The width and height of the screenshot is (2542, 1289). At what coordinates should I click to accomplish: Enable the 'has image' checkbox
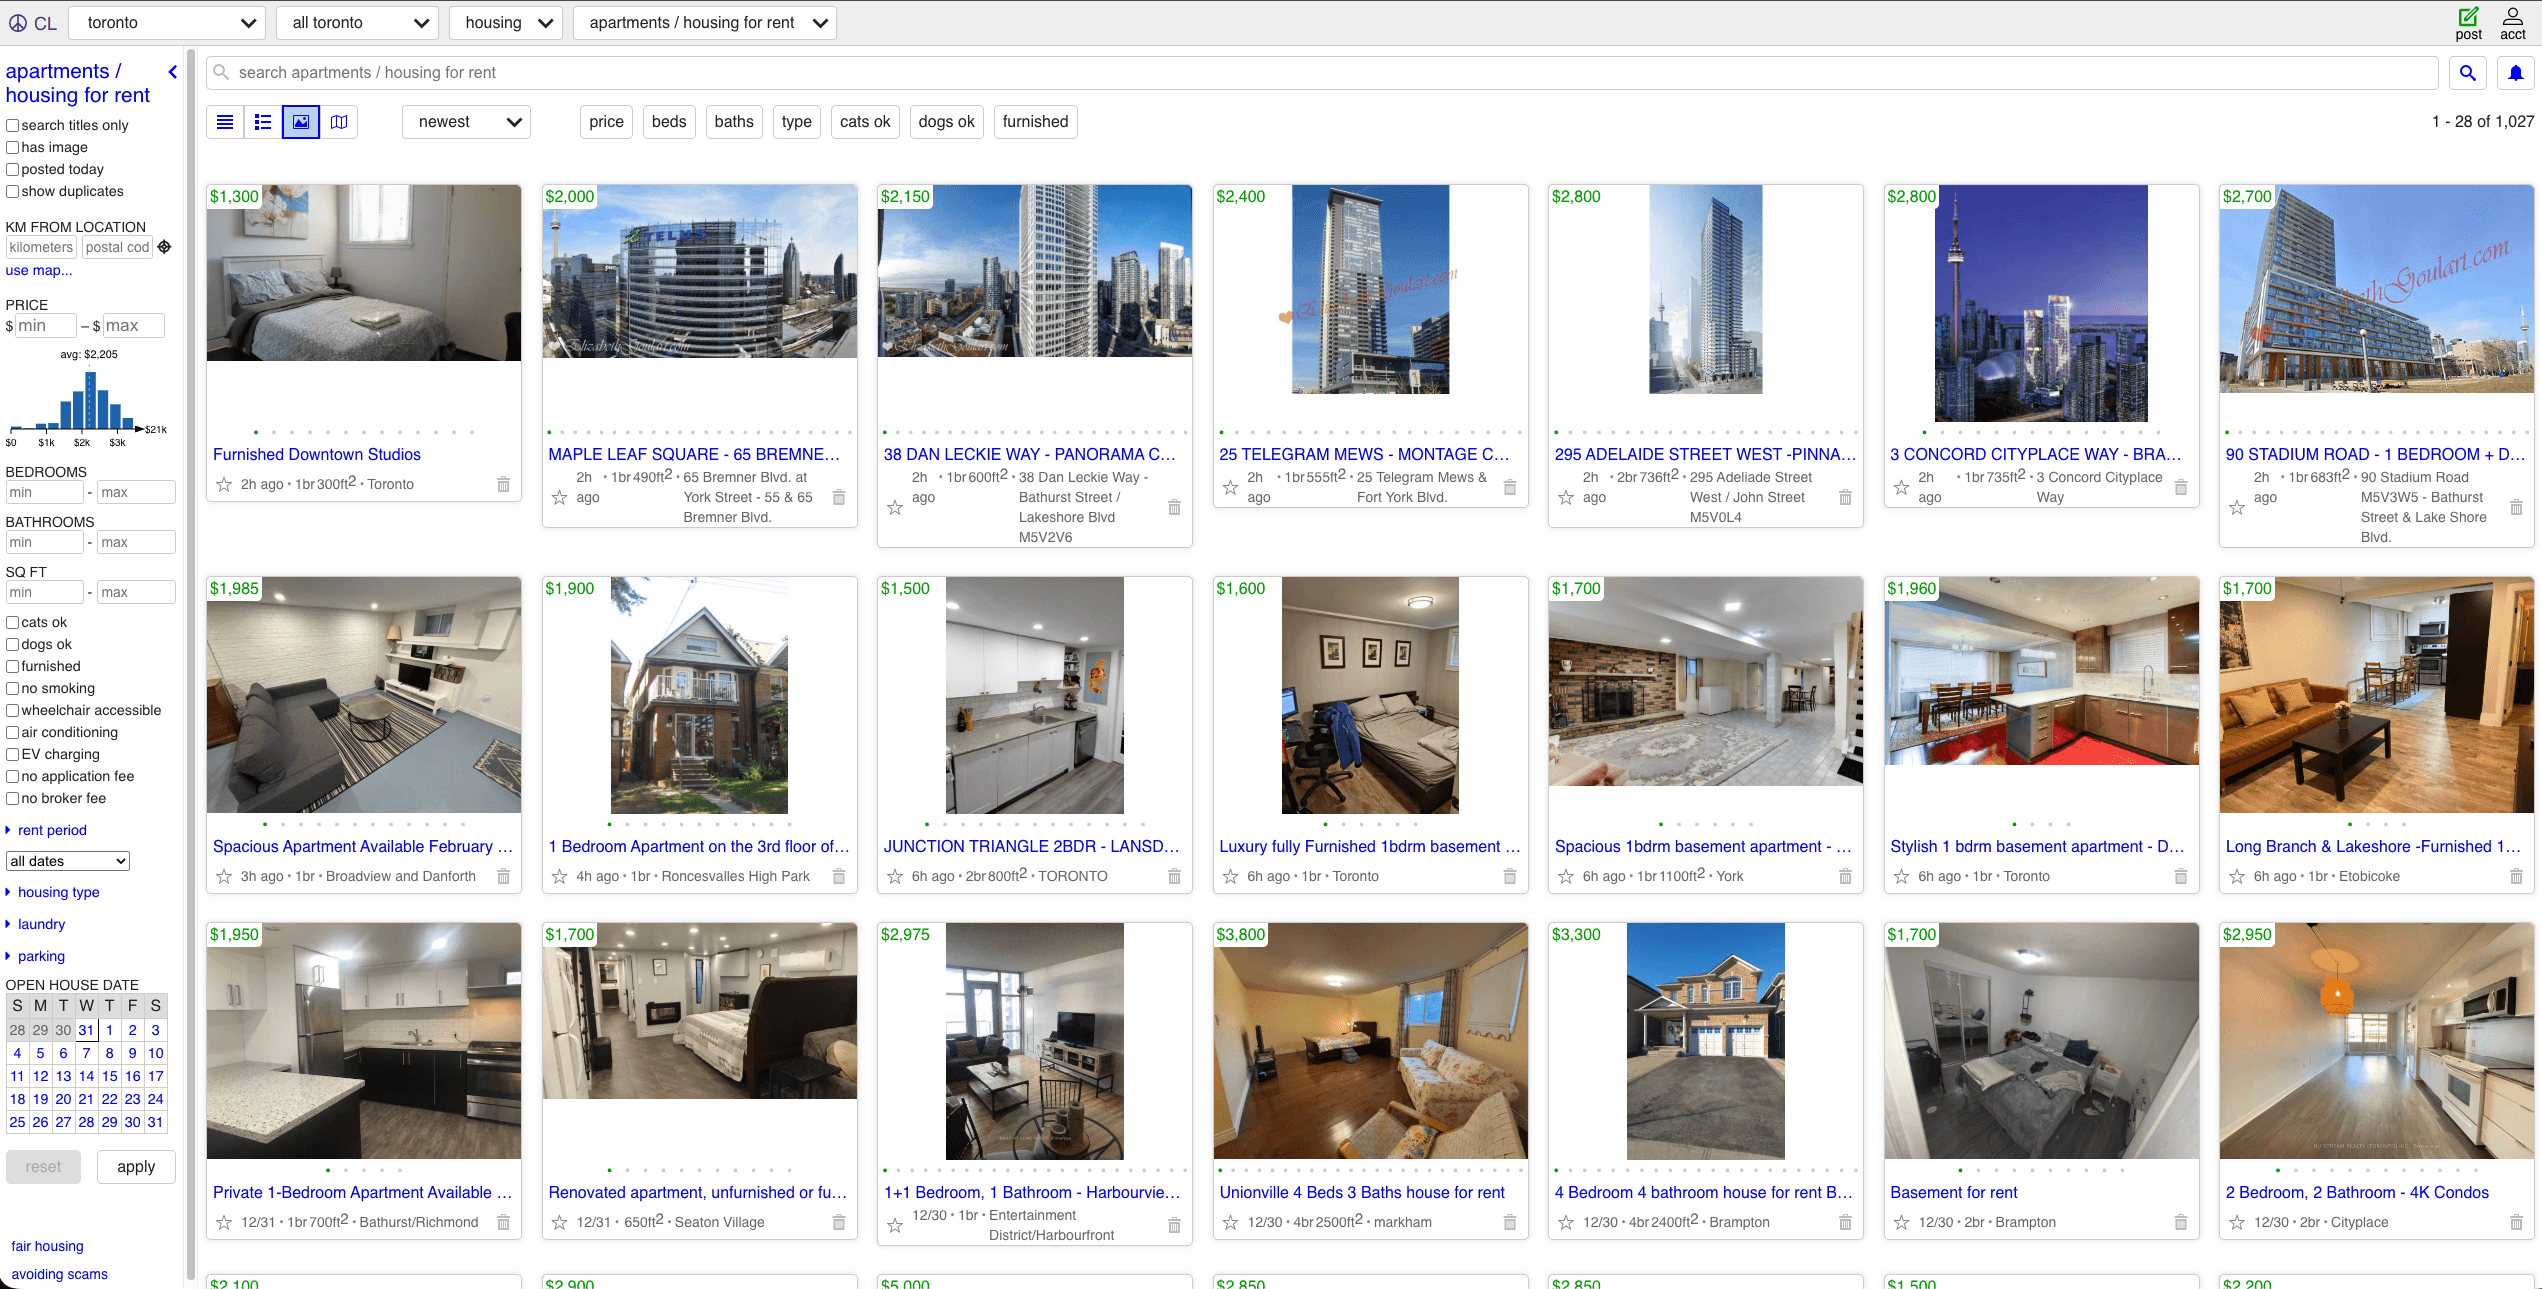tap(13, 148)
